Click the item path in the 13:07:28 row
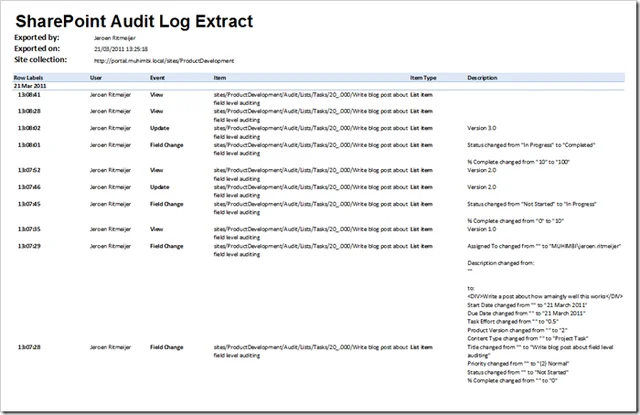Screen dimensions: 640x415 tap(311, 351)
